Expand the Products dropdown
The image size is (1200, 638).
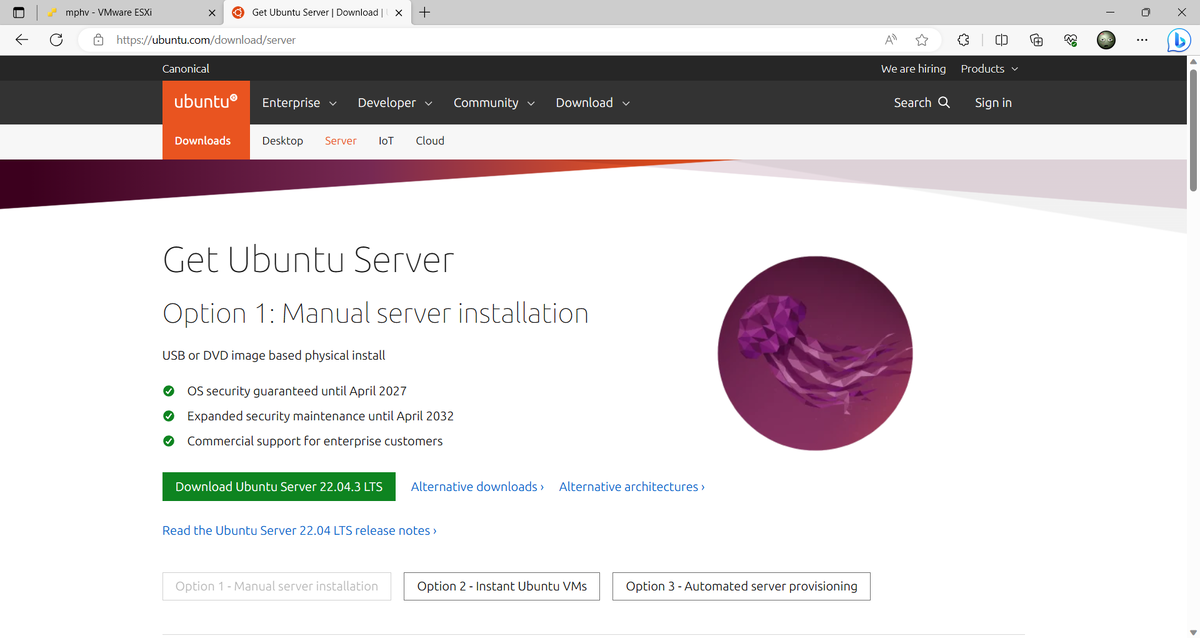pyautogui.click(x=989, y=69)
